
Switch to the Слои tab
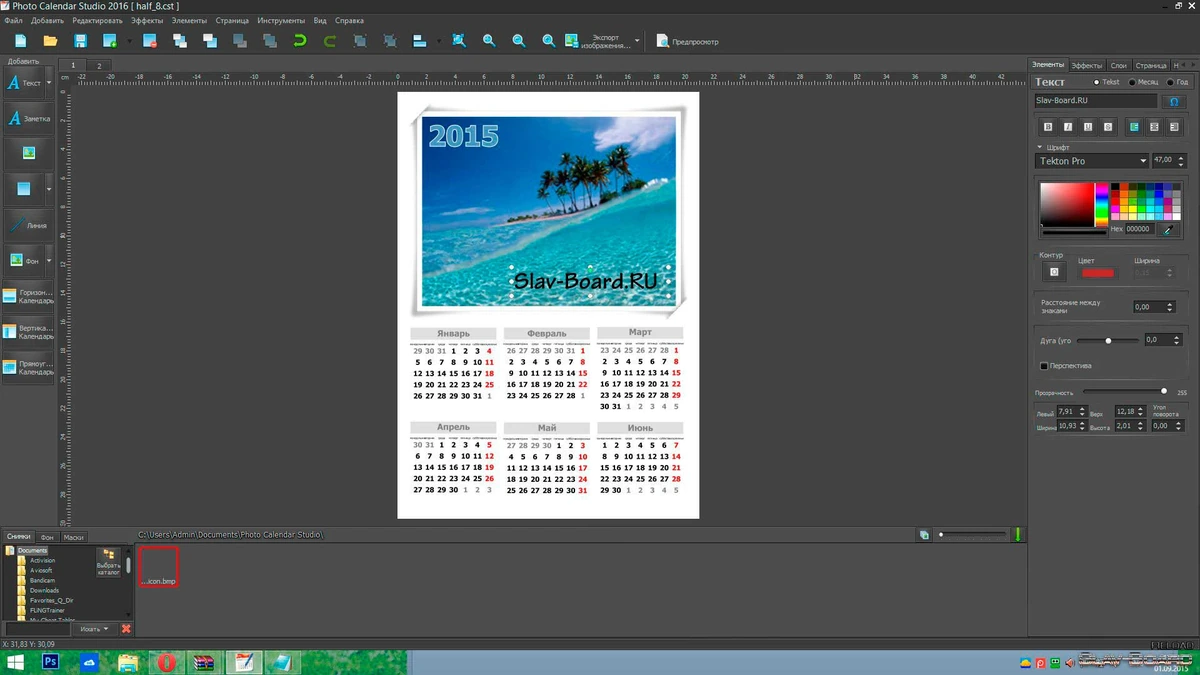click(1119, 65)
